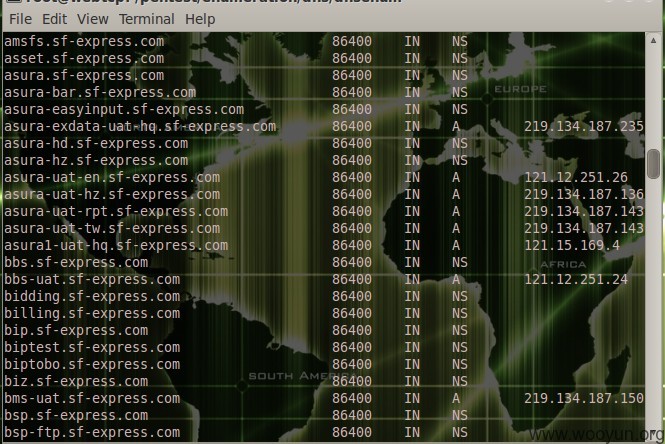This screenshot has height=444, width=665.
Task: Click asura-uat-hz.sf-express.com hostname
Action: (x=112, y=194)
